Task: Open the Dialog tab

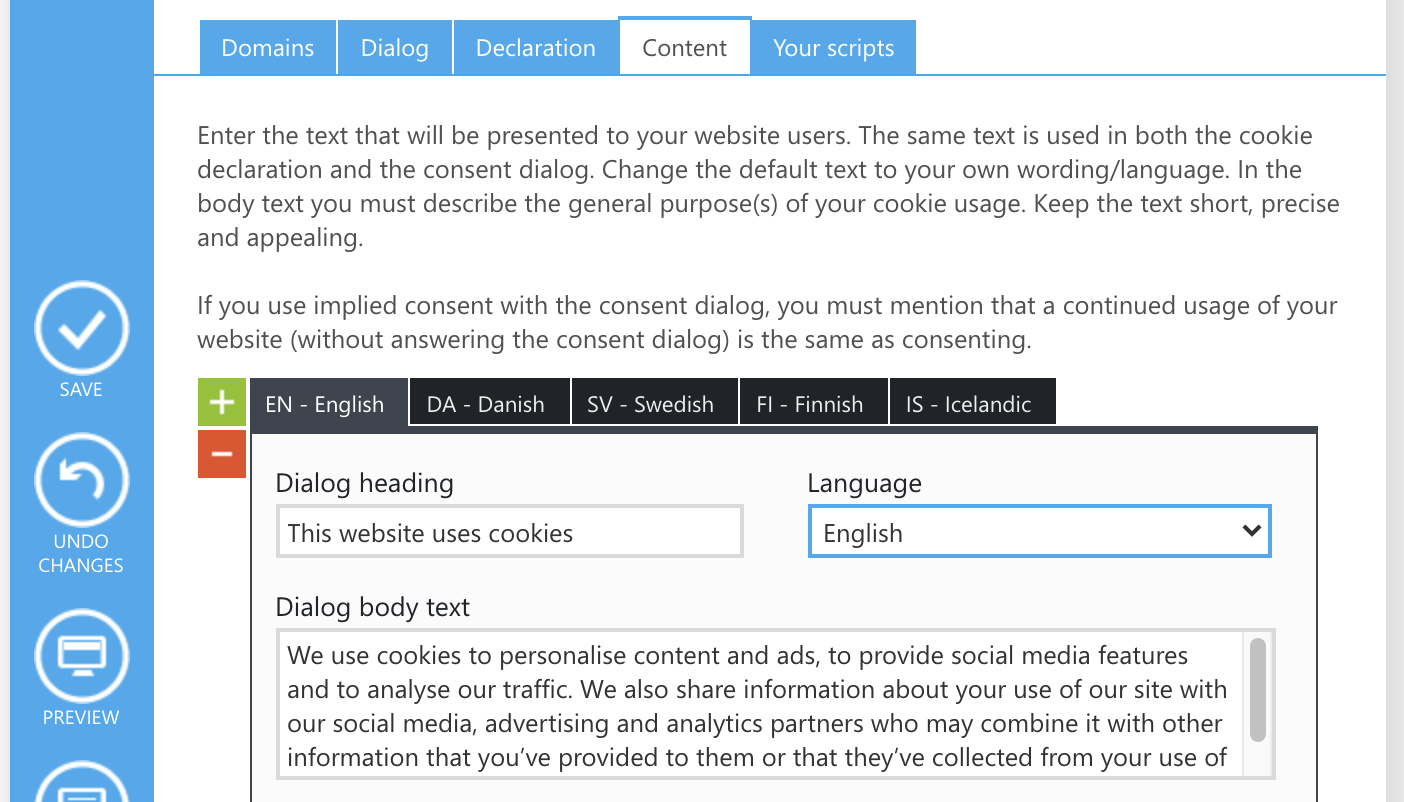Action: tap(394, 48)
